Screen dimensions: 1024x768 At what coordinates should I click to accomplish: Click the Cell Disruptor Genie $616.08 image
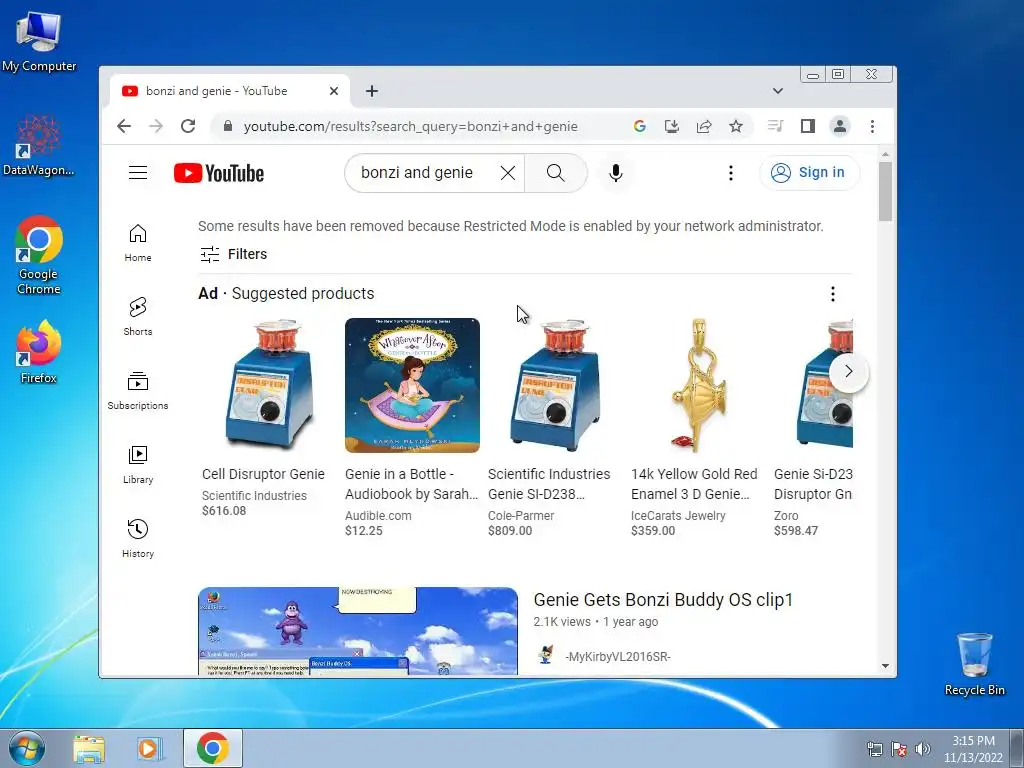[269, 385]
